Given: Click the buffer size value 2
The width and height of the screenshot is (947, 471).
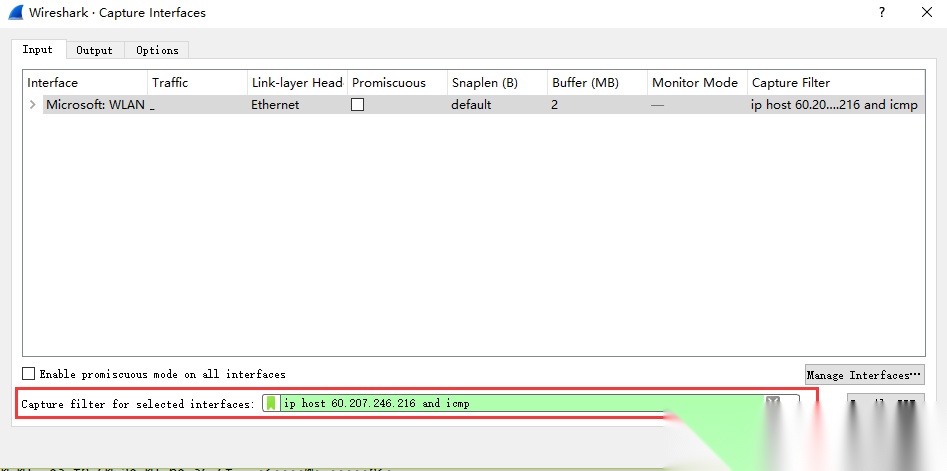Looking at the screenshot, I should point(554,104).
